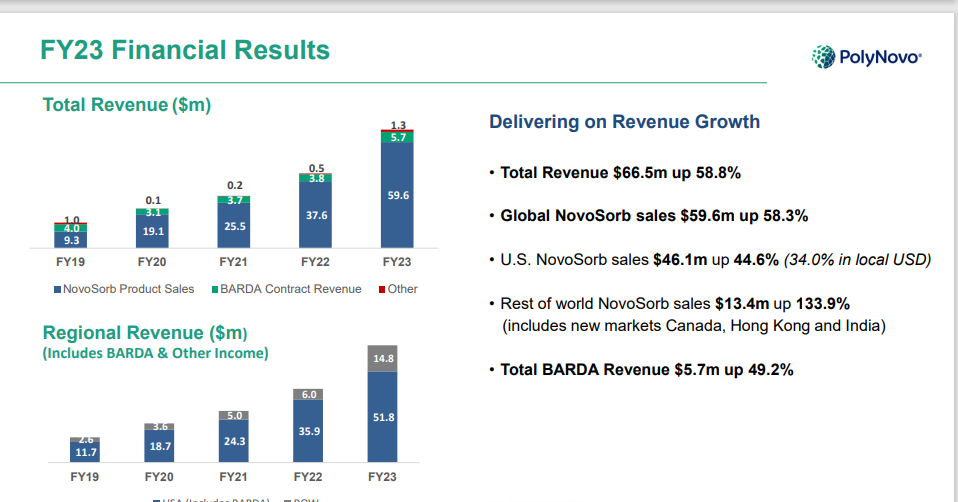Click the 14.8 grey segment label on regional FY23 bar

pyautogui.click(x=384, y=358)
